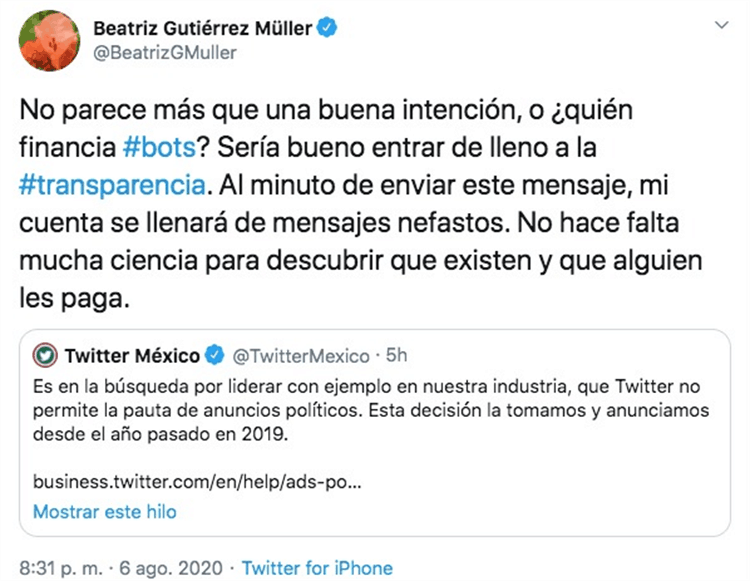Click 'Mostrar este hilo' to show thread

pyautogui.click(x=105, y=511)
